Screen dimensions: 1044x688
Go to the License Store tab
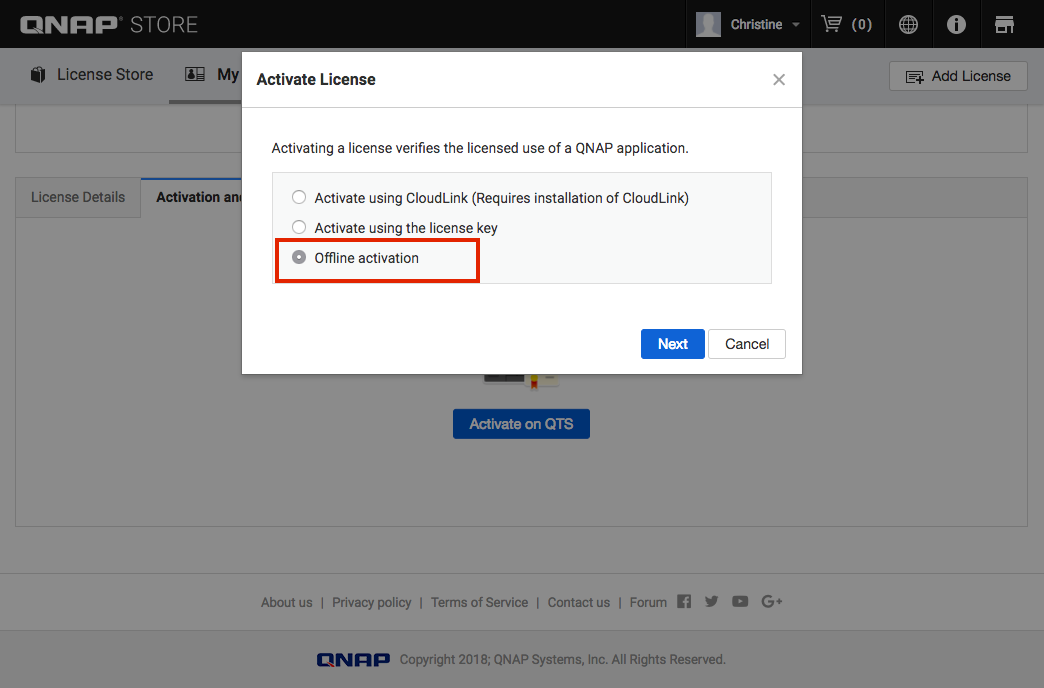tap(92, 75)
